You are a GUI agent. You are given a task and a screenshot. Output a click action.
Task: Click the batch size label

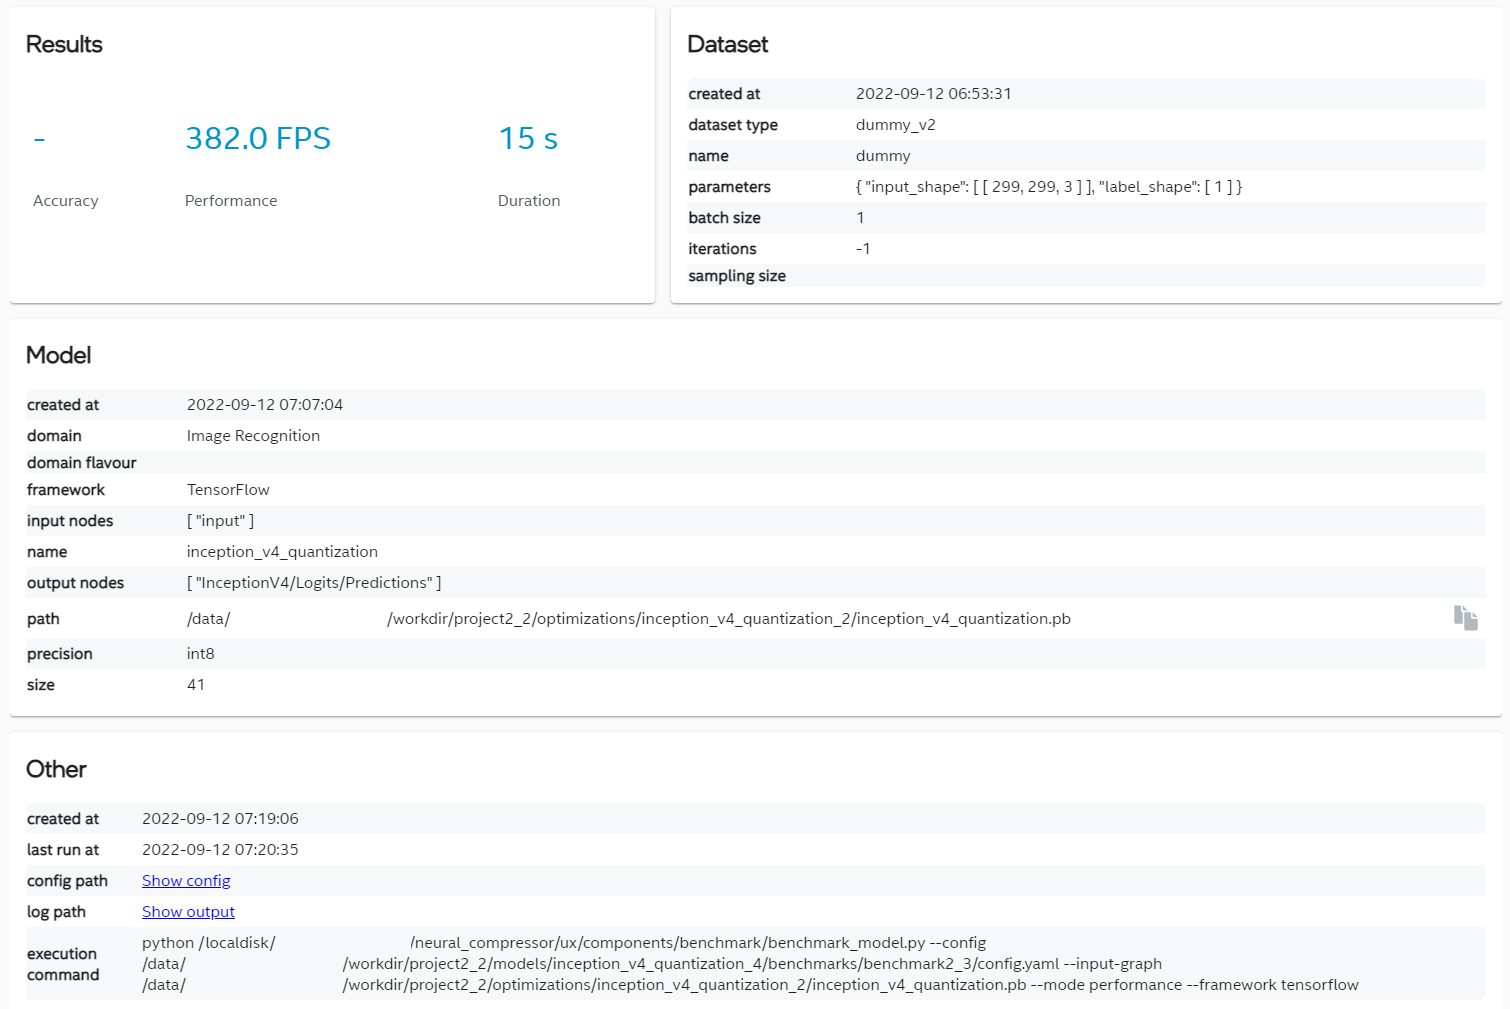pyautogui.click(x=724, y=217)
